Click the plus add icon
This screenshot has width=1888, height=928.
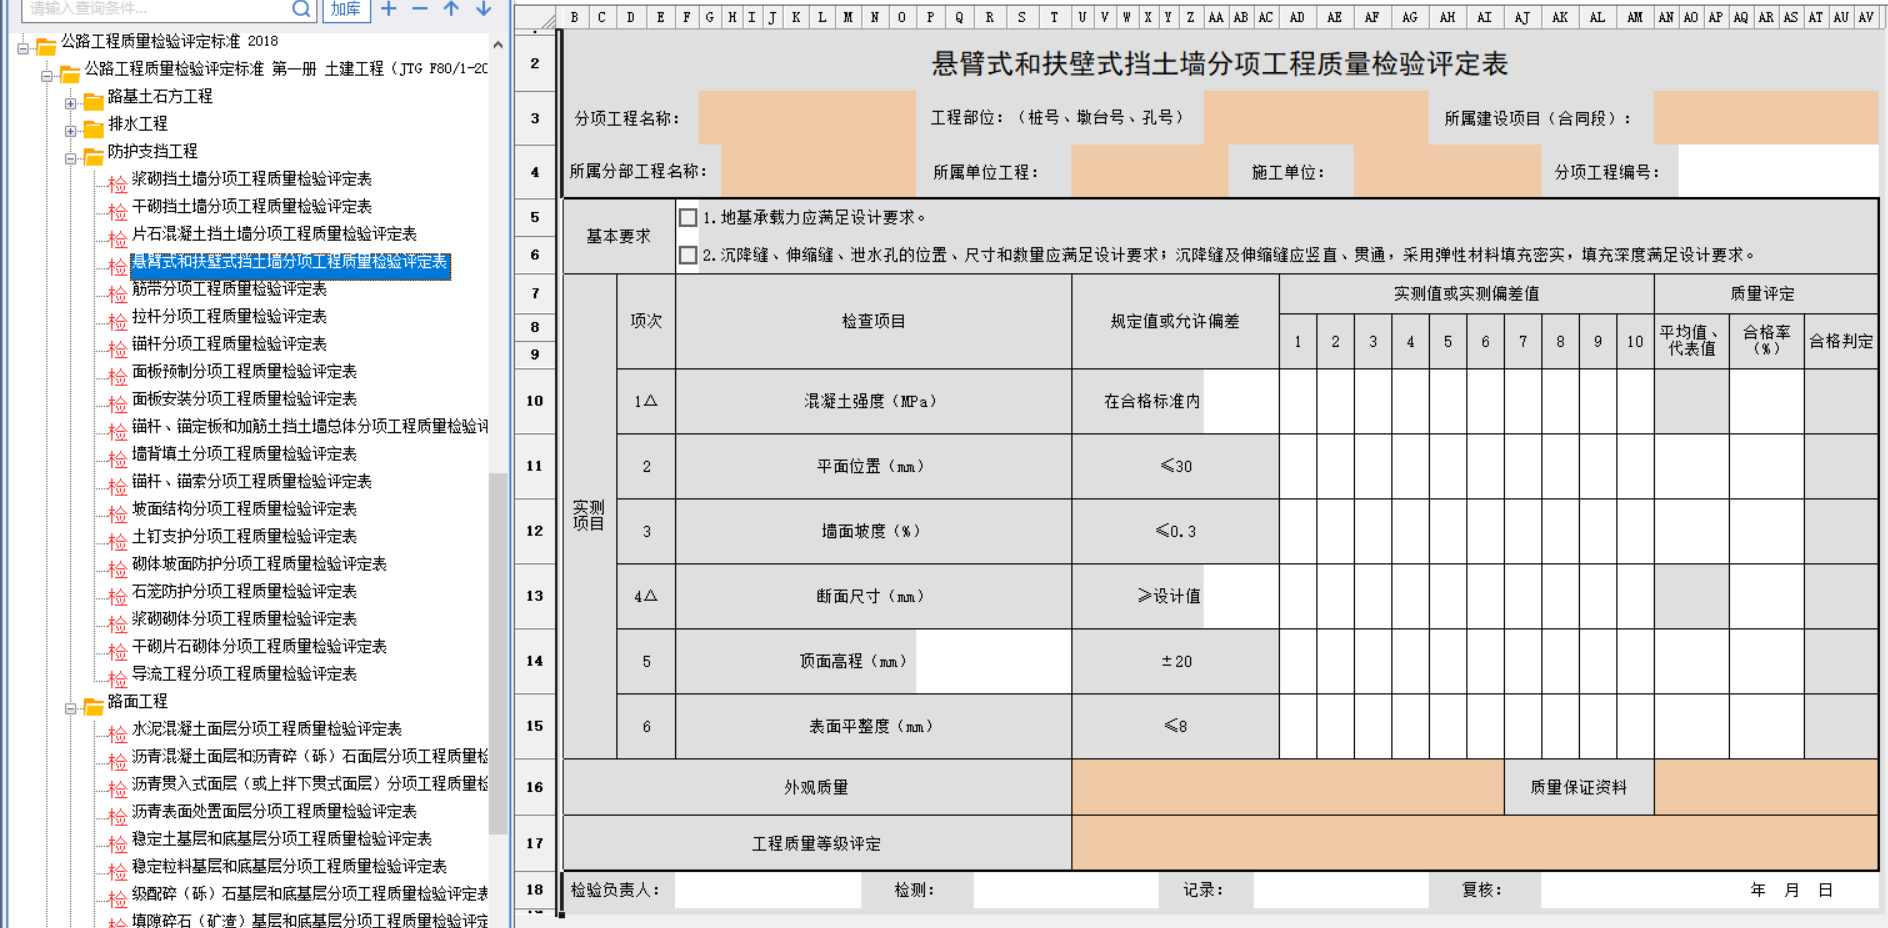click(x=389, y=9)
